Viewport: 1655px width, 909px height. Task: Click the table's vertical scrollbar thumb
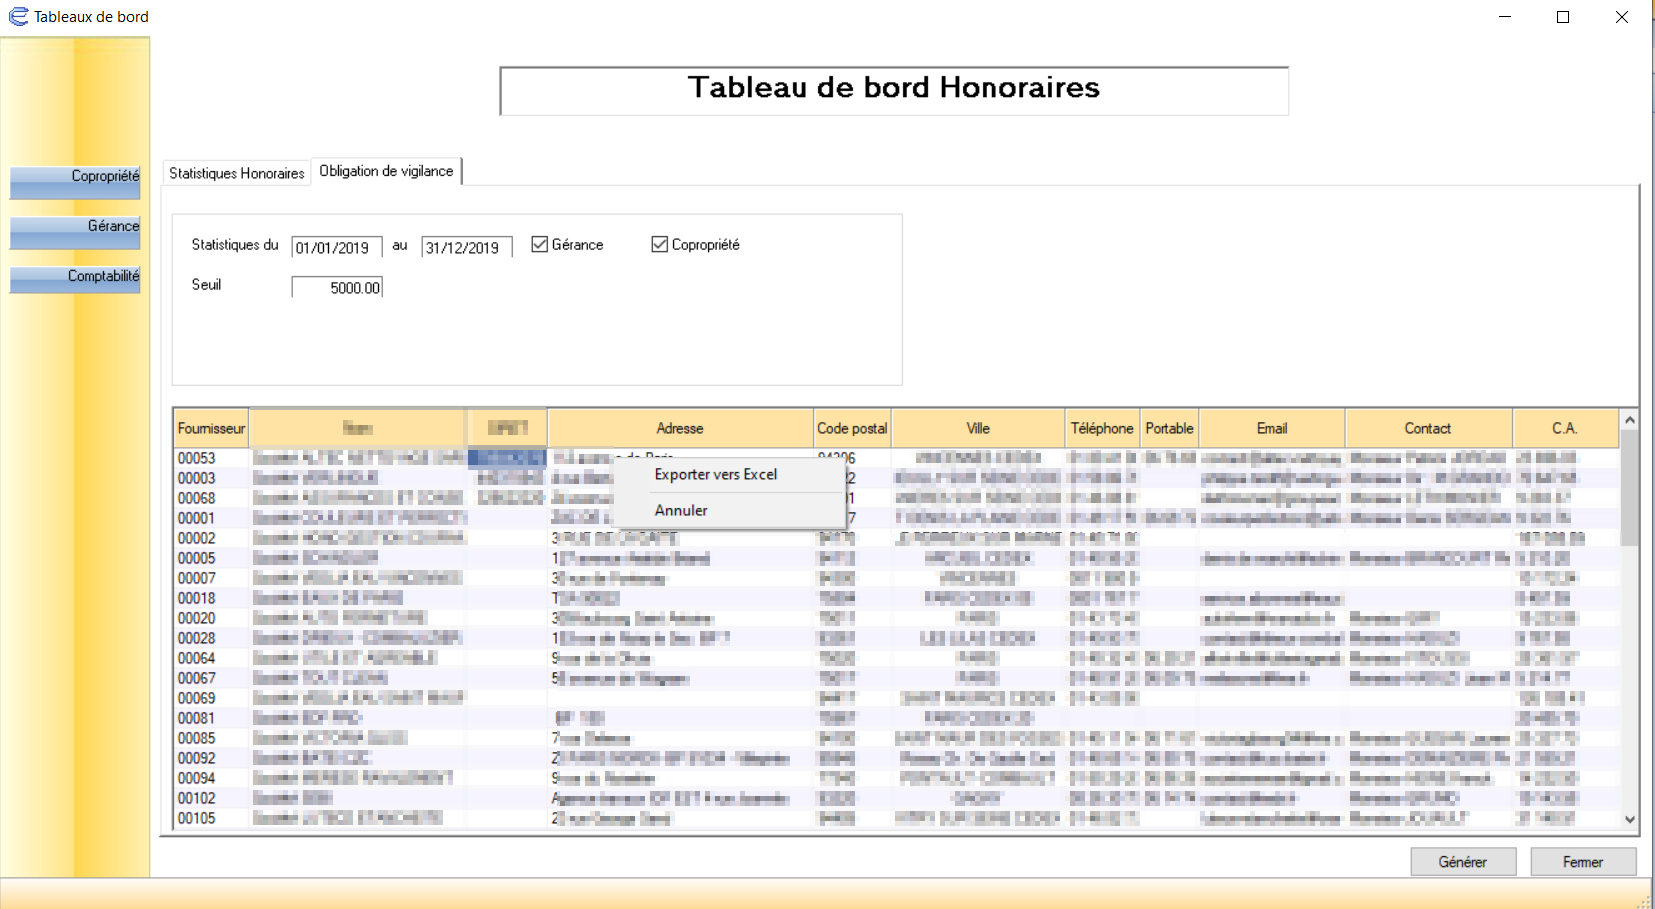coord(1629,488)
